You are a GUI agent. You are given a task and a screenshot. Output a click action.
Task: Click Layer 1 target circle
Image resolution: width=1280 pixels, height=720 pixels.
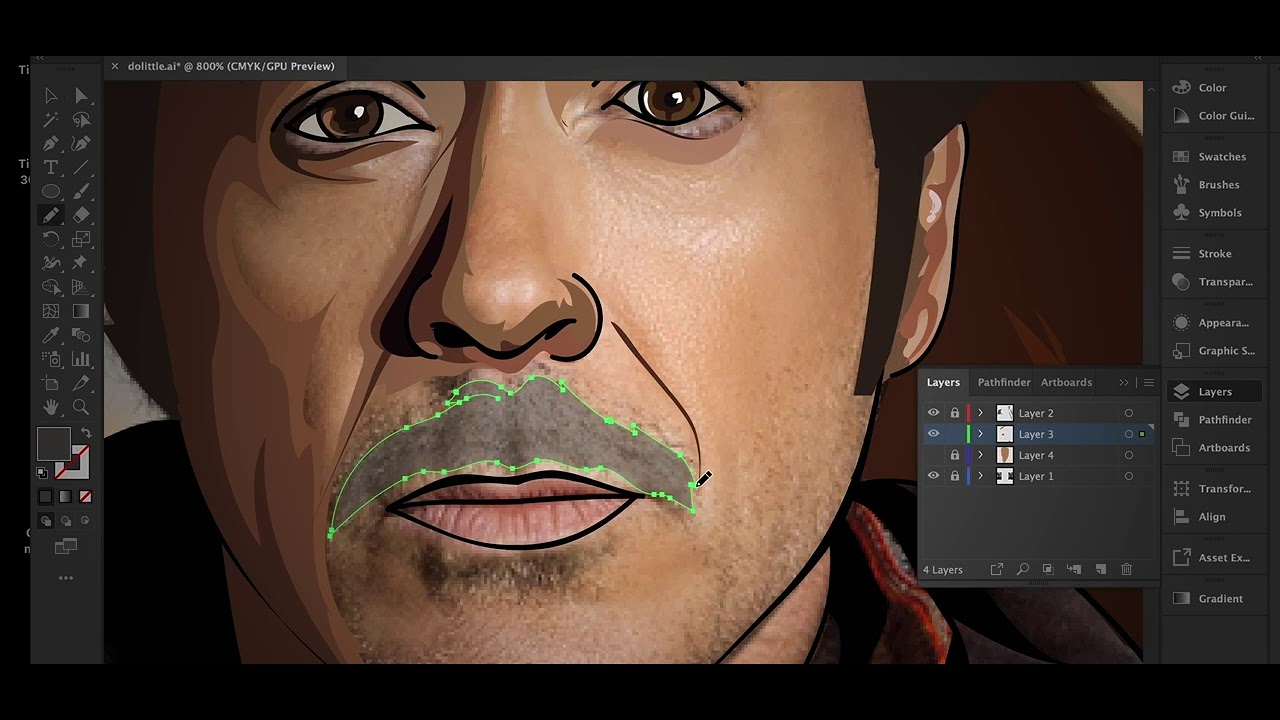coord(1129,476)
